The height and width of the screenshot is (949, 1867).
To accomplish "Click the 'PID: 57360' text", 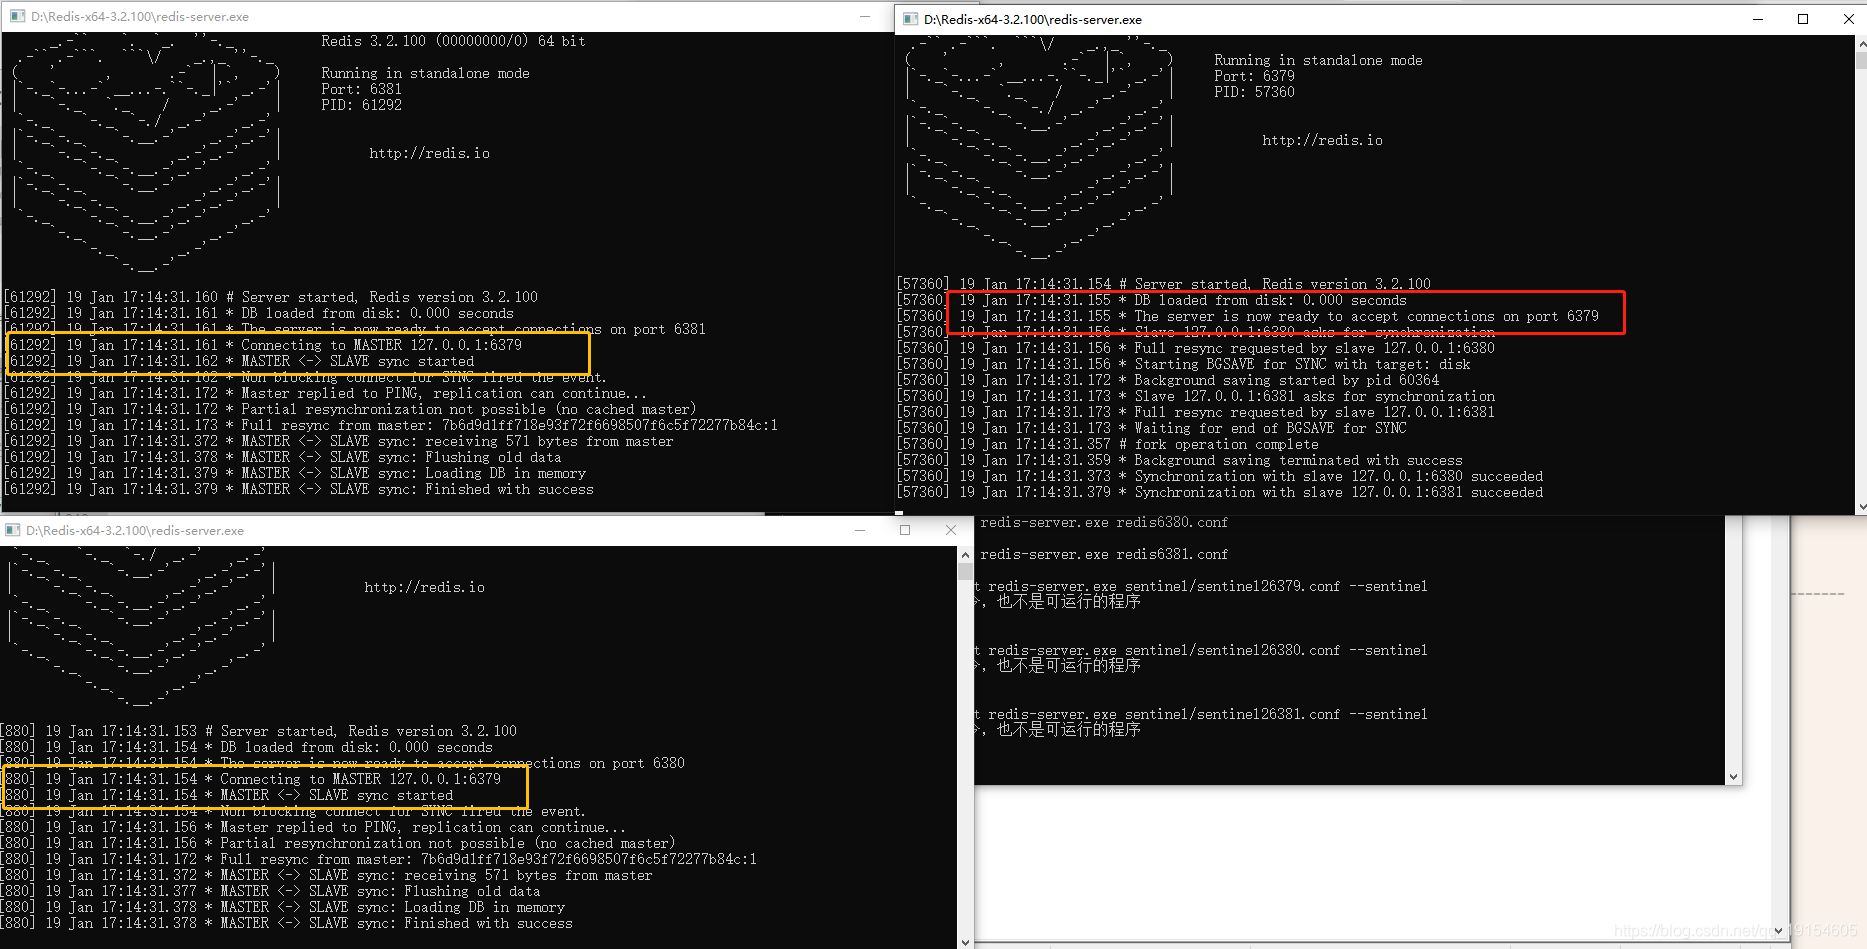I will 1254,92.
